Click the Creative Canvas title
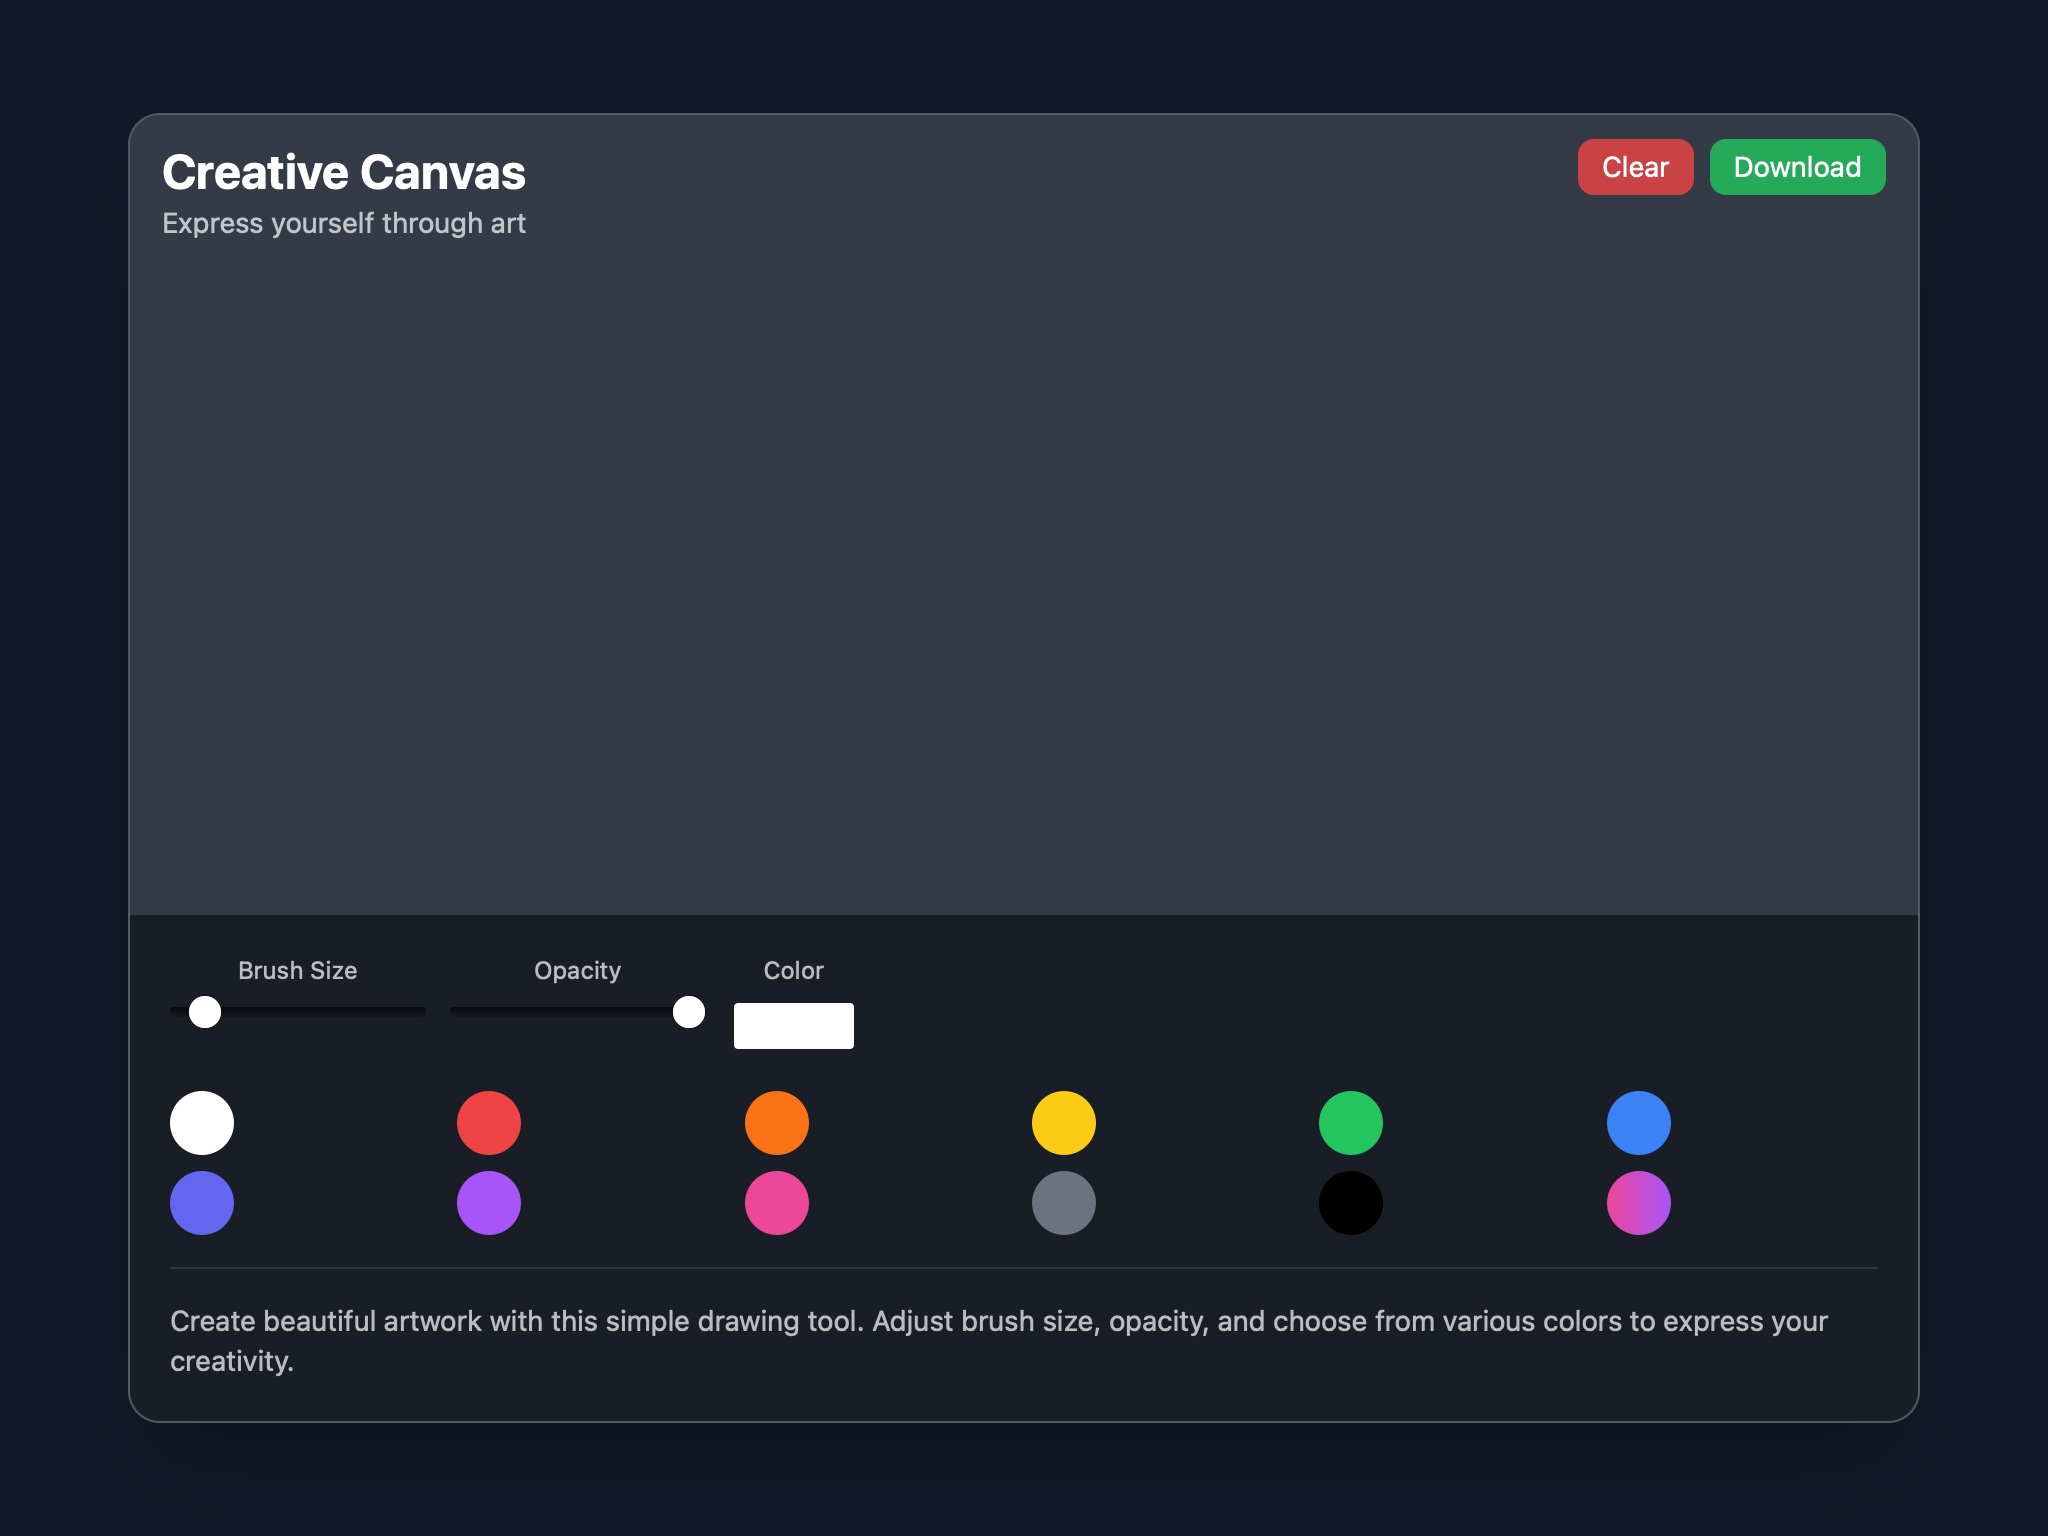The height and width of the screenshot is (1536, 2048). click(x=344, y=171)
